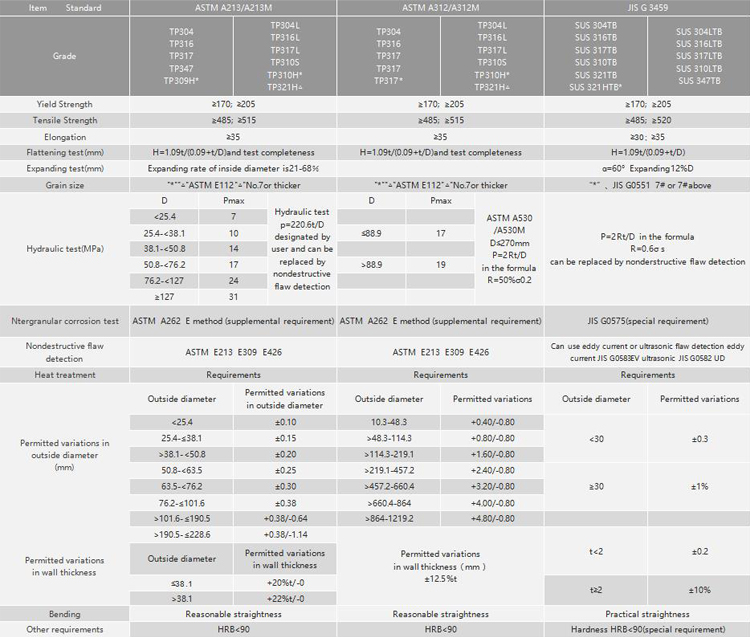Click the eddy current or ultrasonic flaw detection cell

coord(647,352)
